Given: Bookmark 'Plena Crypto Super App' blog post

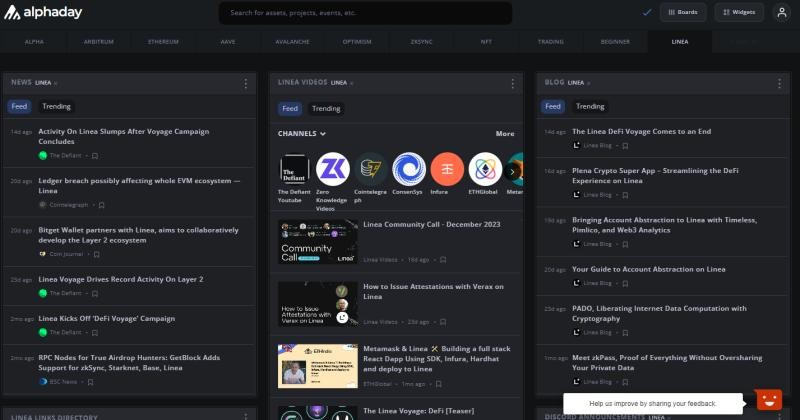Looking at the screenshot, I should pos(625,195).
